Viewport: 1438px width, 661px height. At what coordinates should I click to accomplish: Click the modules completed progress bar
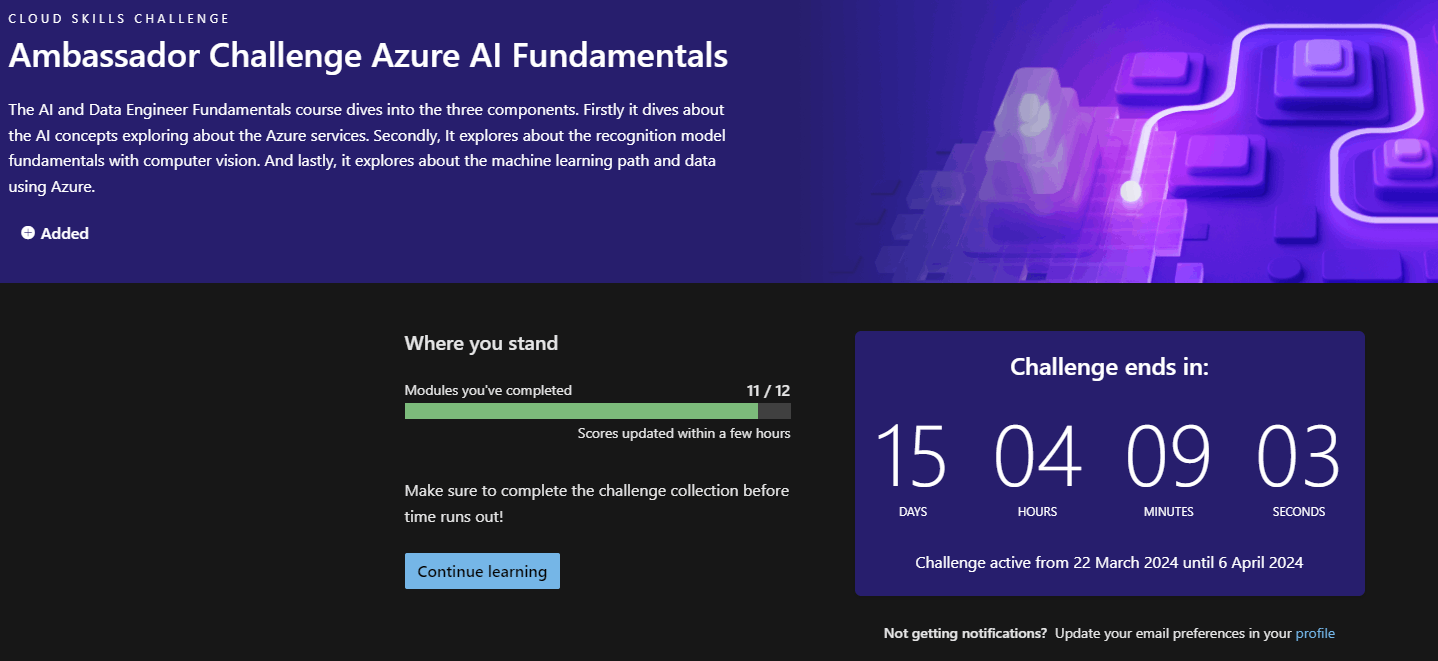click(x=597, y=410)
